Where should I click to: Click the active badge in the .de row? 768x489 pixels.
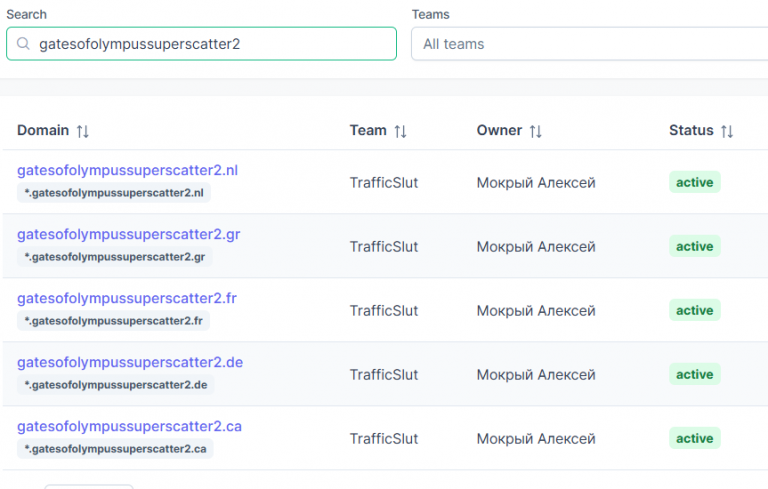pos(695,374)
